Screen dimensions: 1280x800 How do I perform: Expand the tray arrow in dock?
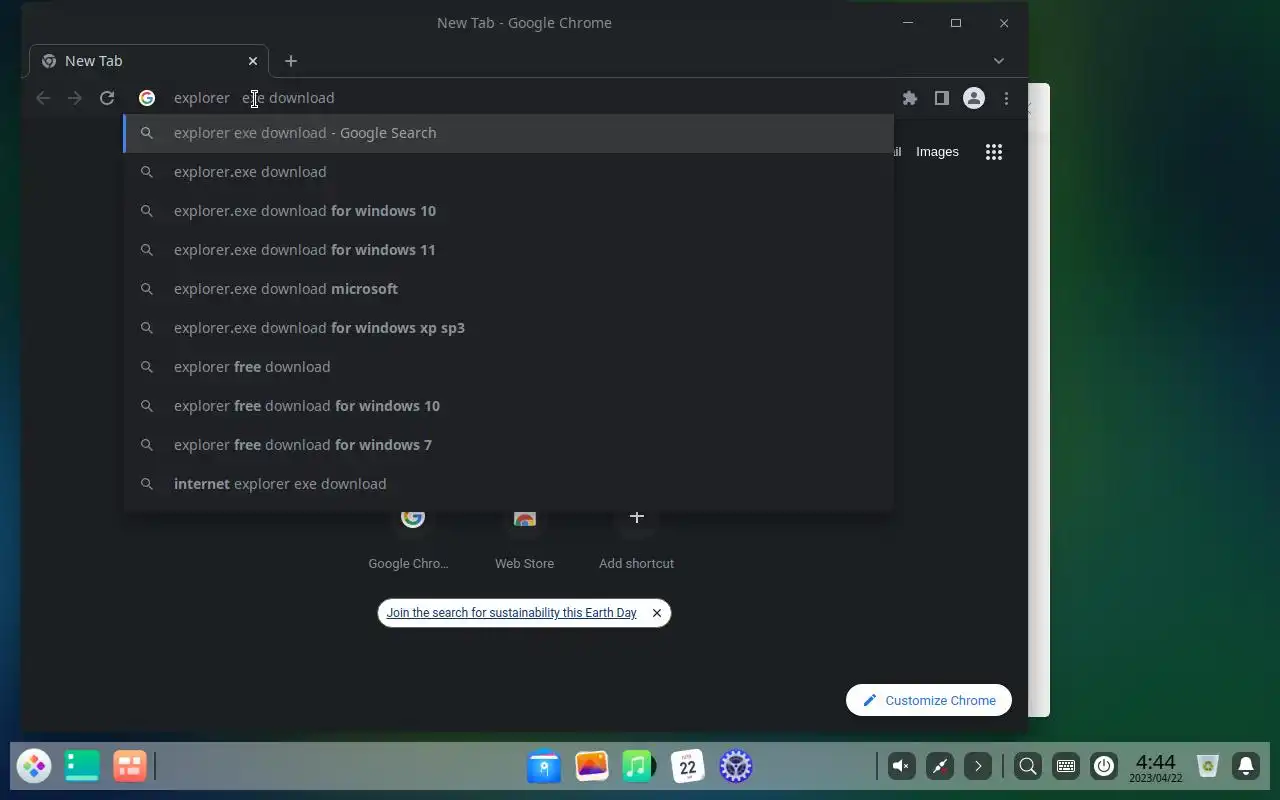[978, 767]
